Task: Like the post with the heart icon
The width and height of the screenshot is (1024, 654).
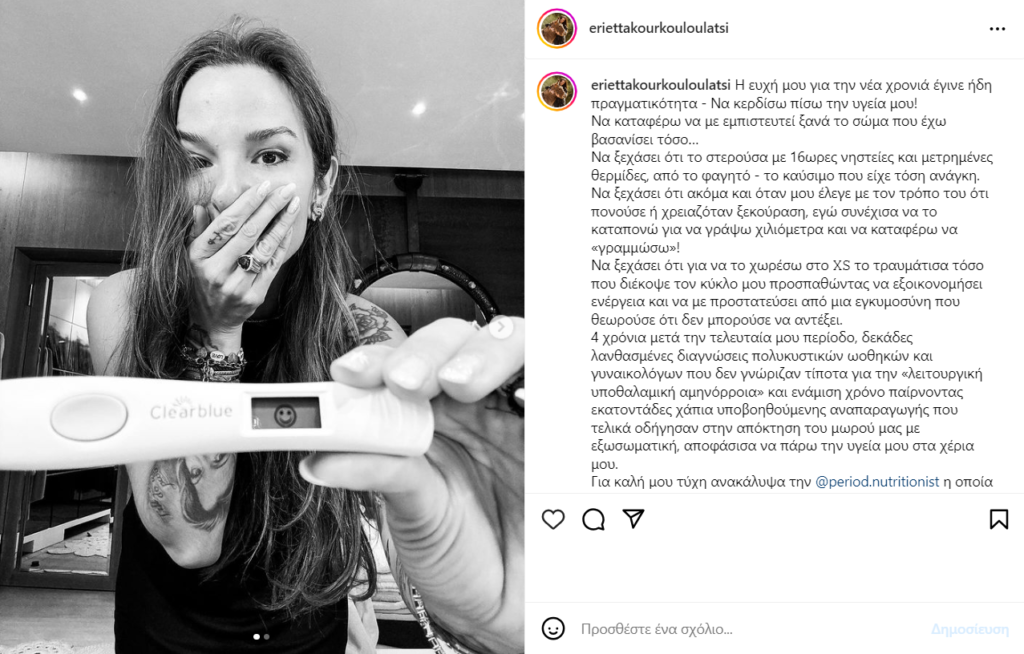Action: click(553, 519)
